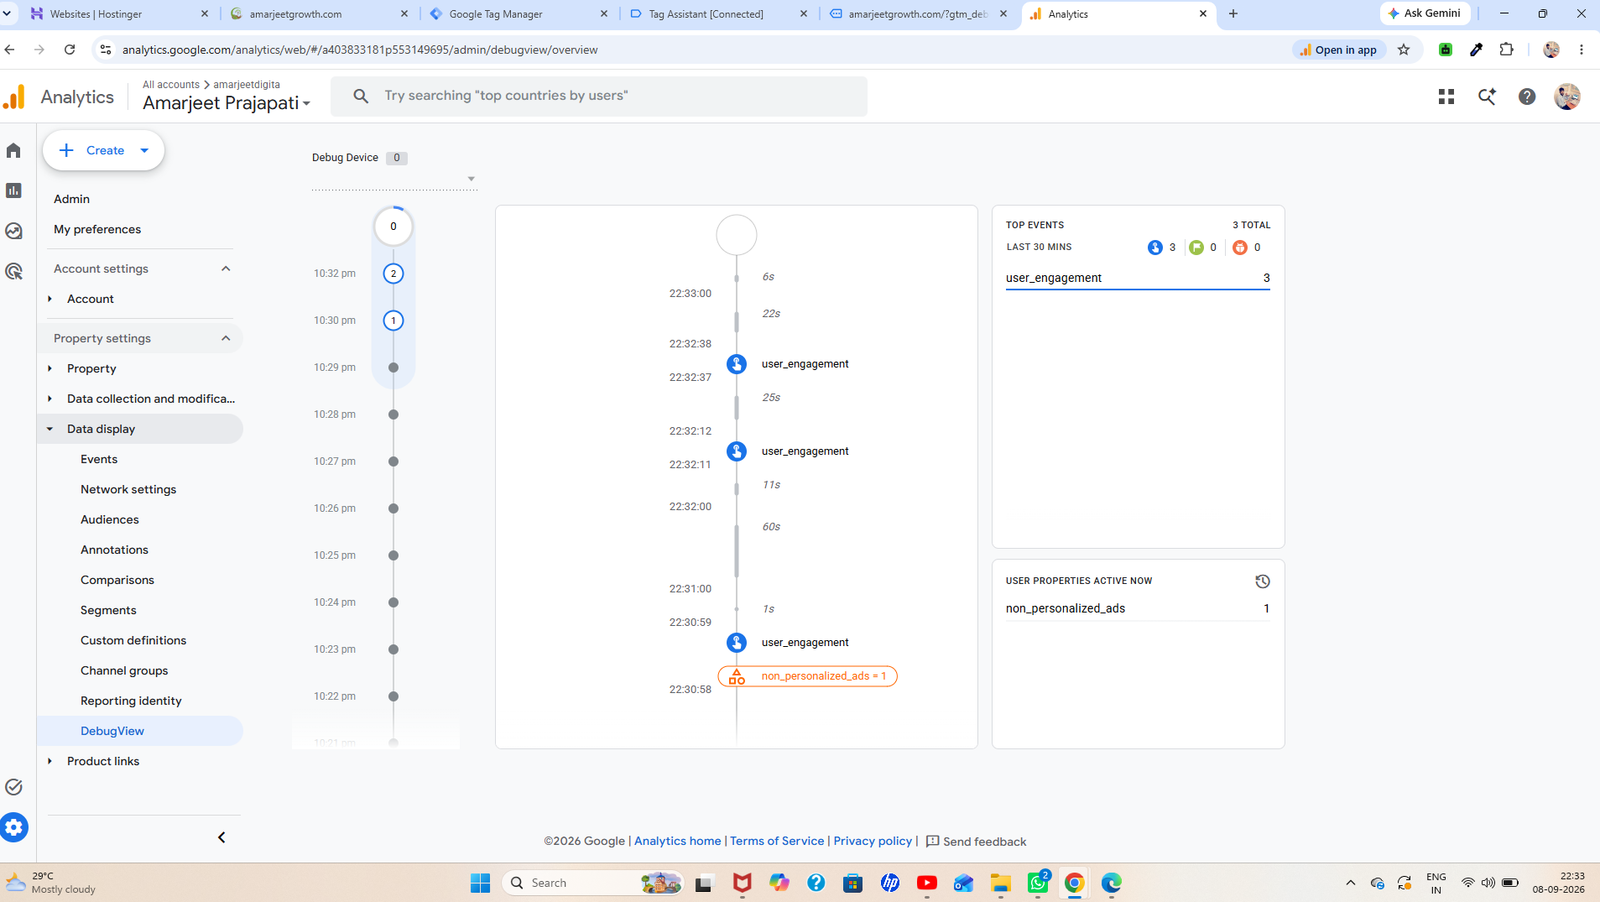
Task: Open the Audiences menu item
Action: coord(110,519)
